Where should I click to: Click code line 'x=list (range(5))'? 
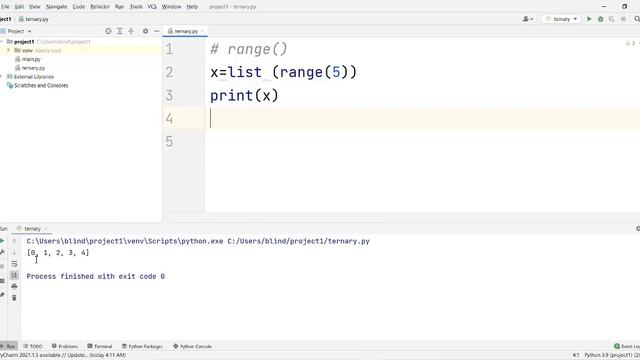pyautogui.click(x=283, y=73)
